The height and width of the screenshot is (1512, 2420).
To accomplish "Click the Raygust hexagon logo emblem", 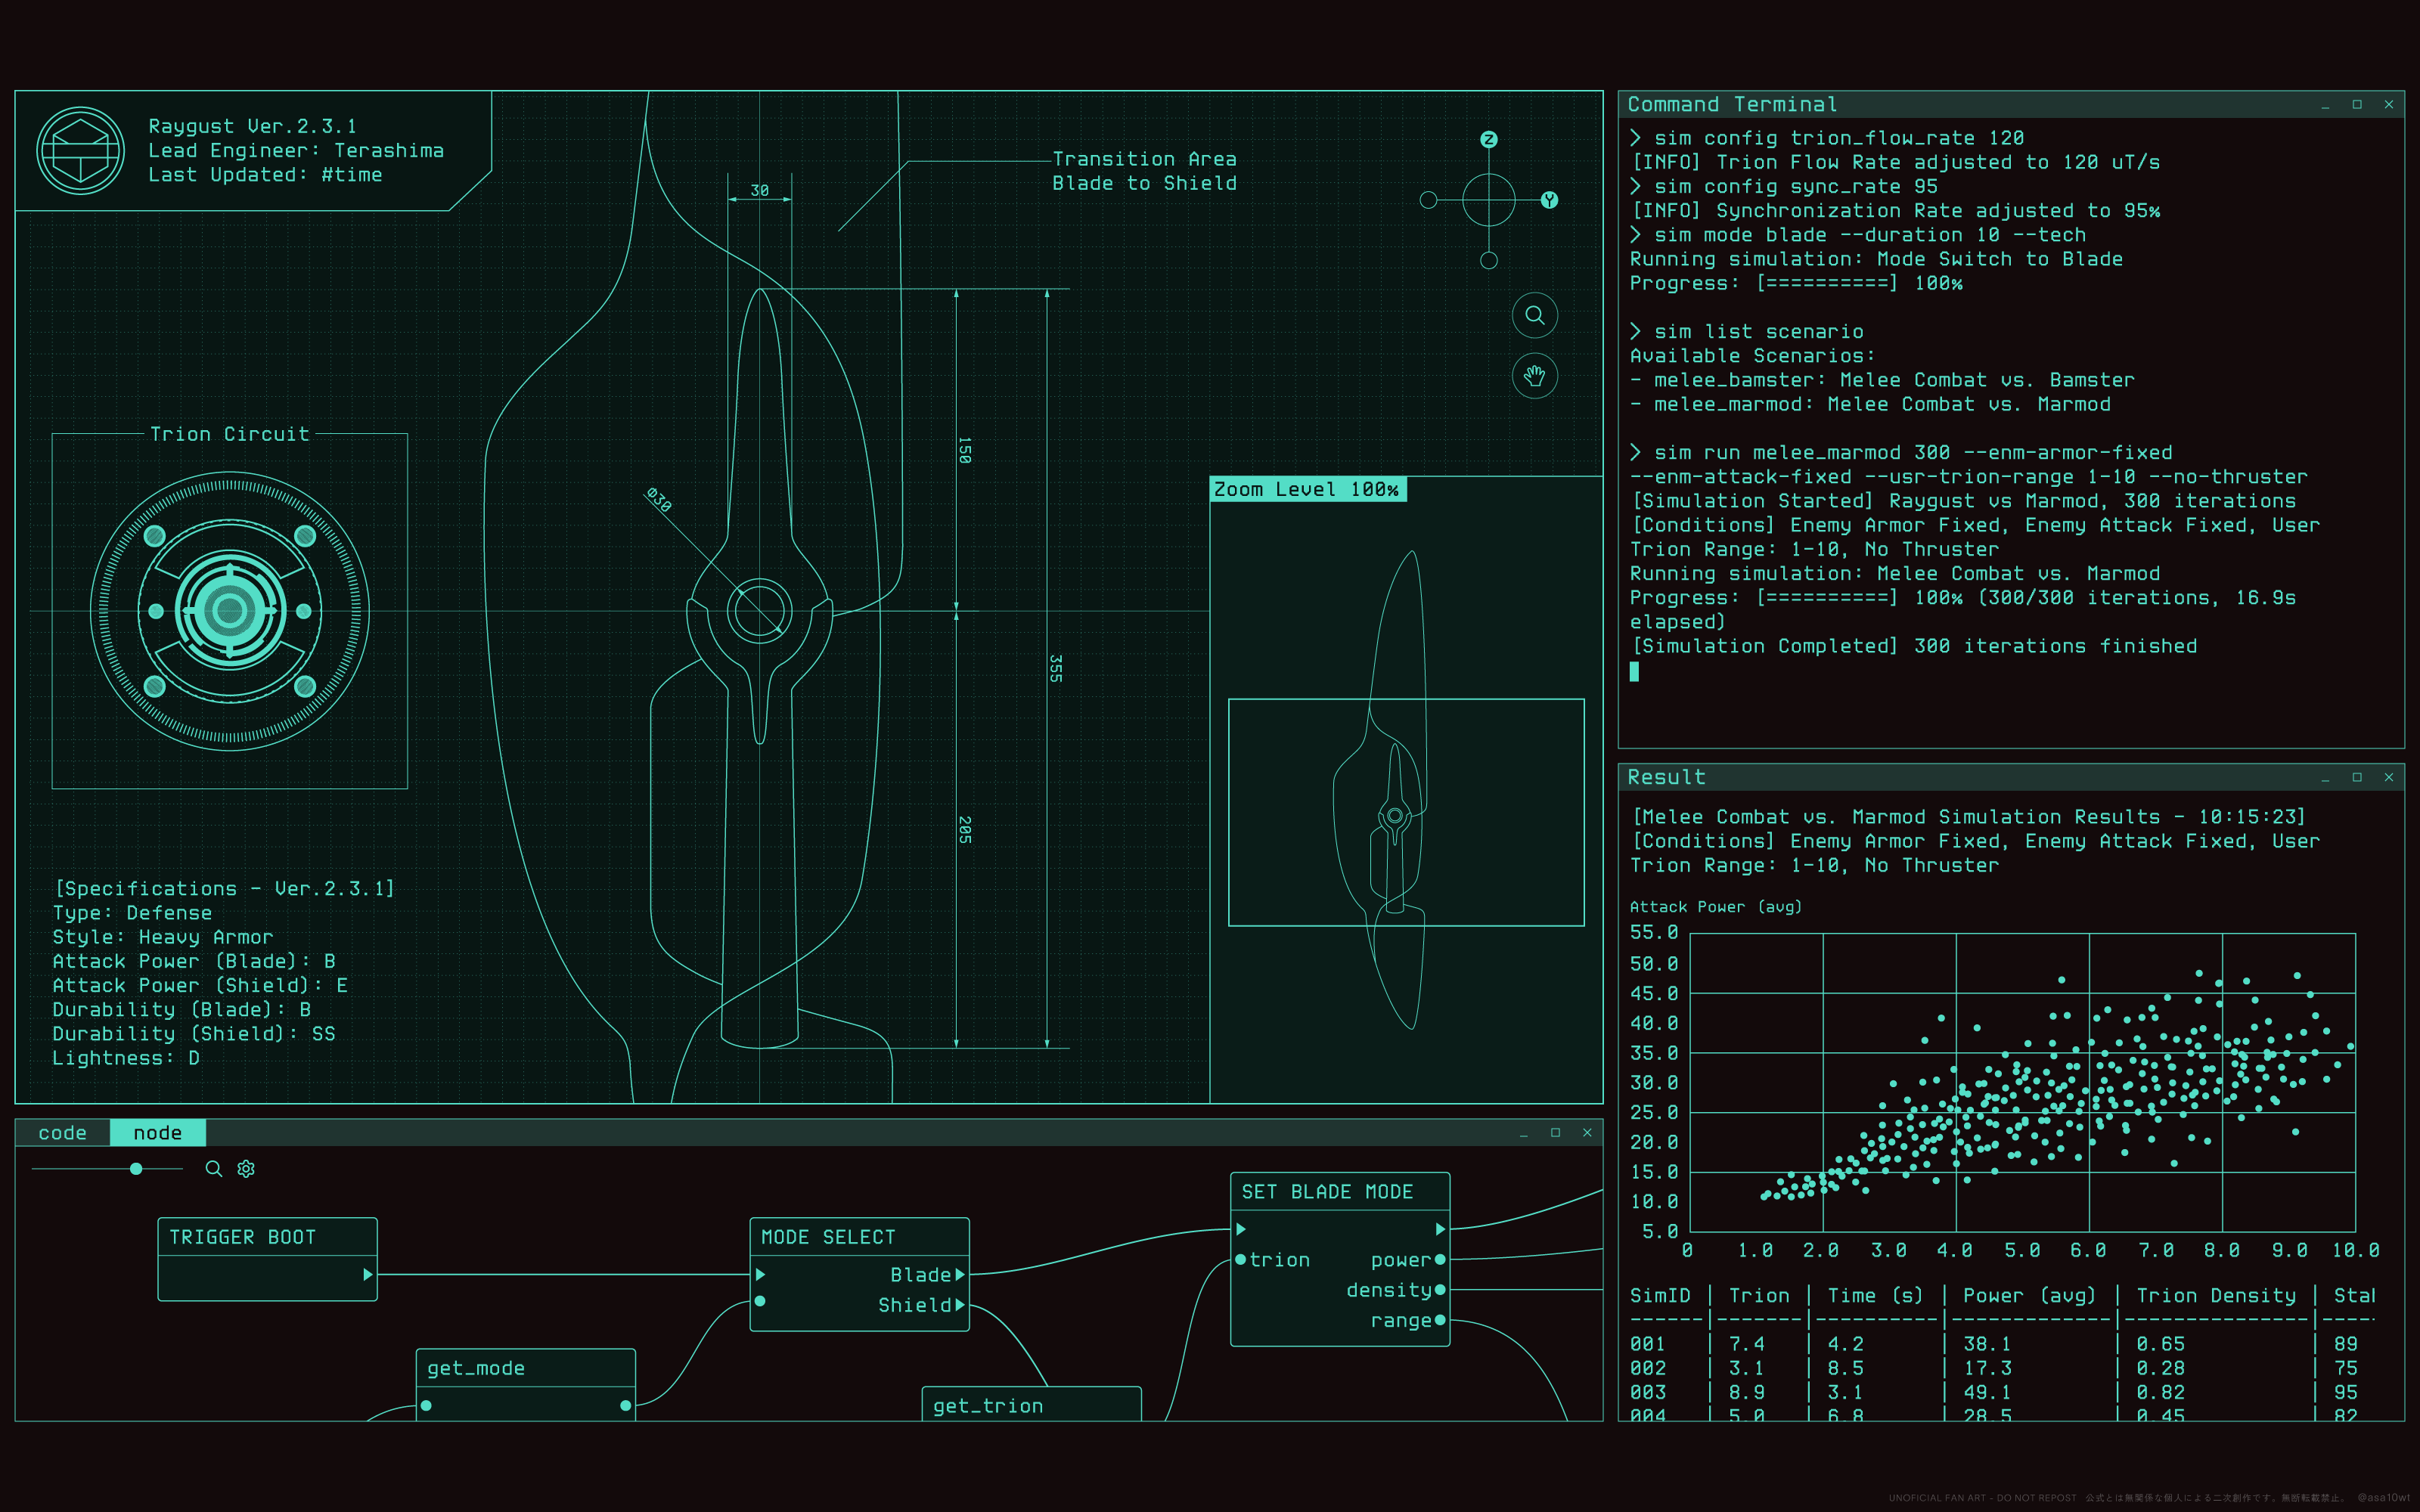I will 80,151.
